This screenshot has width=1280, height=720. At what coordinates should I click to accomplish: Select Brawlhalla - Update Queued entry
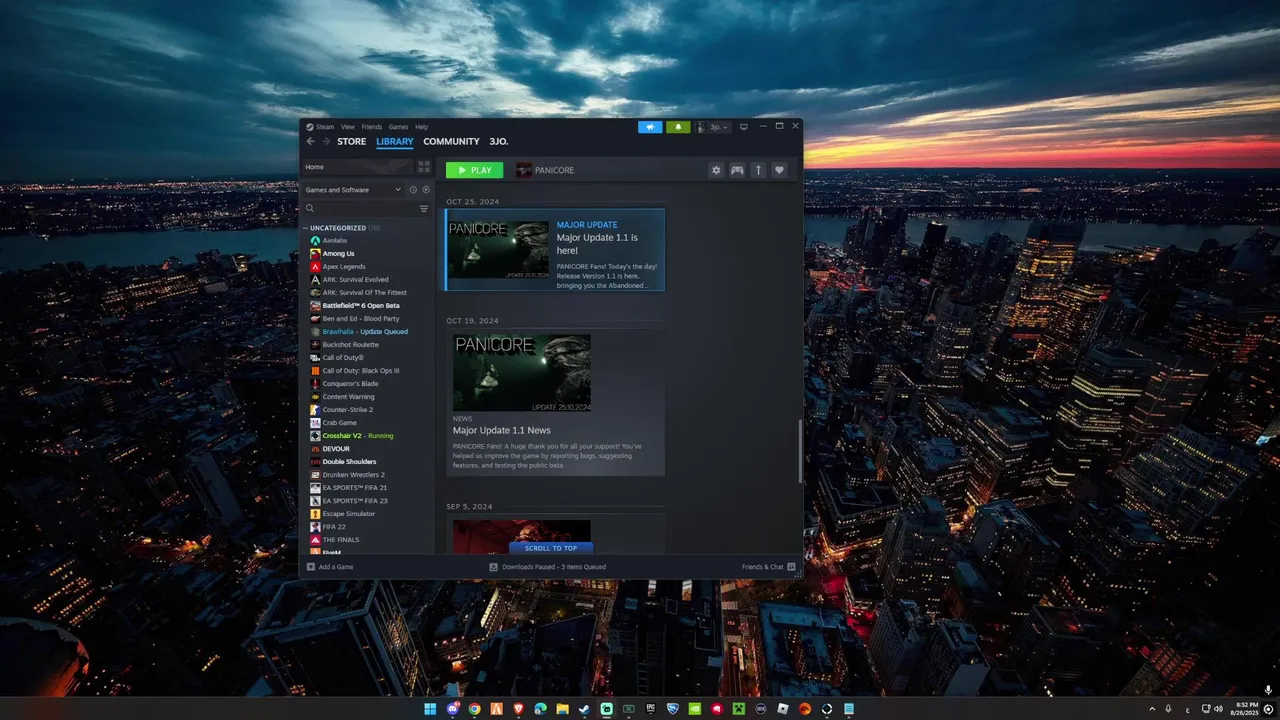pos(365,332)
